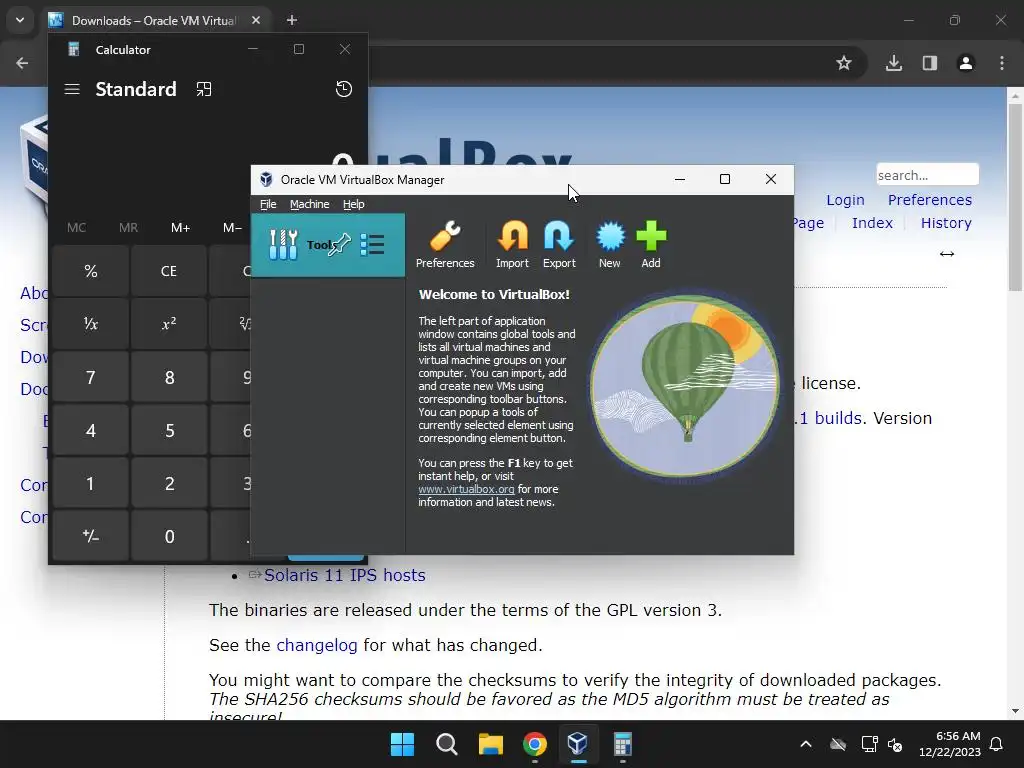Click calculator x squared key

click(x=168, y=324)
